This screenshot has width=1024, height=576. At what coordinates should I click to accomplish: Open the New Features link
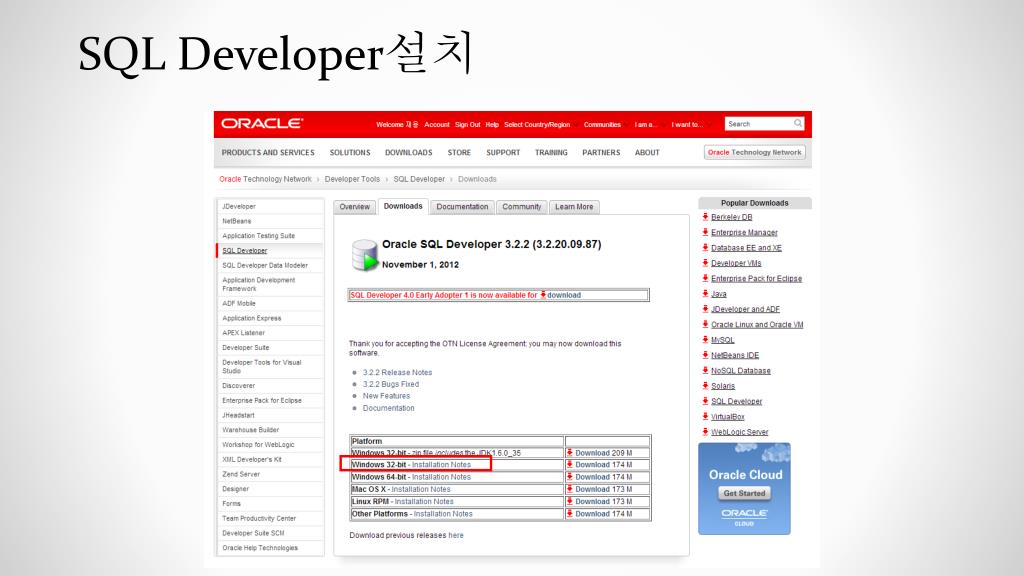(386, 396)
